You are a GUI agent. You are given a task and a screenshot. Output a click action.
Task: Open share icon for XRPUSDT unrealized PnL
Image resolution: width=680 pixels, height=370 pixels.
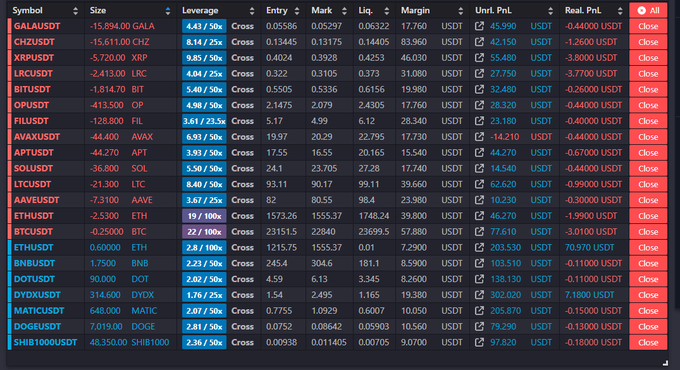pyautogui.click(x=479, y=58)
